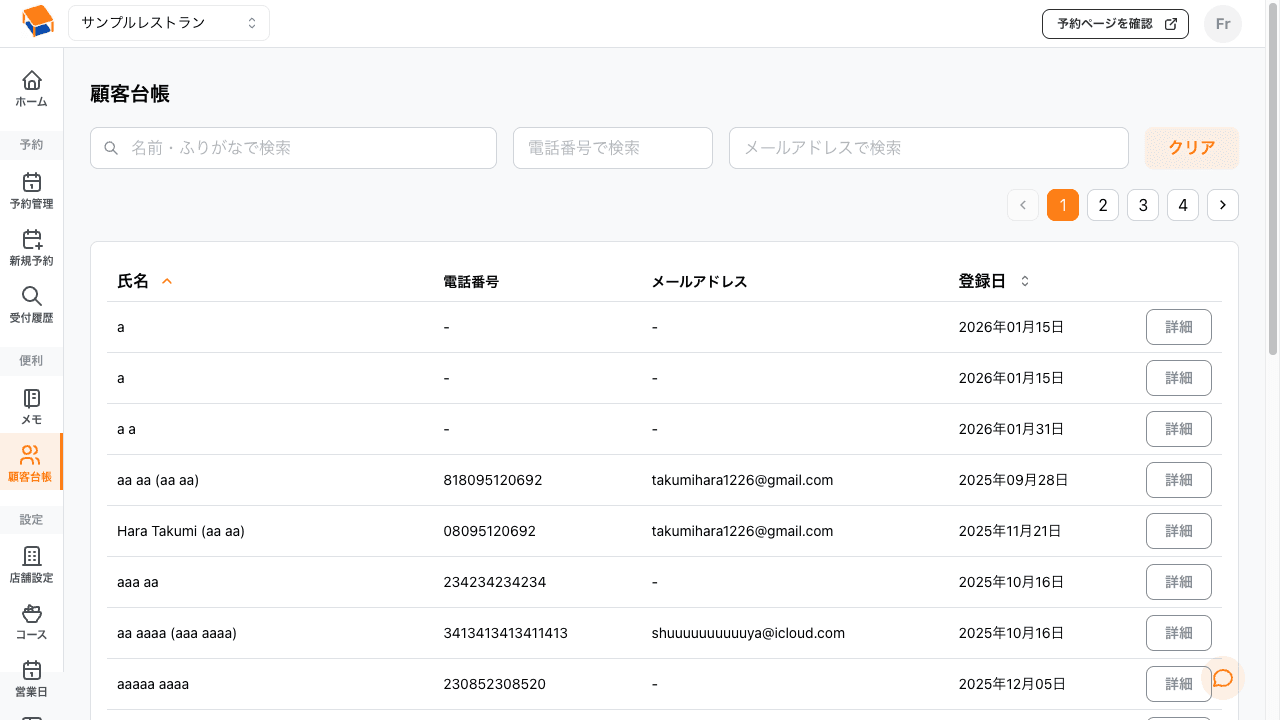The height and width of the screenshot is (720, 1280).
Task: Open 詳細 for Hara Takumi (aa aa)
Action: pyautogui.click(x=1178, y=531)
